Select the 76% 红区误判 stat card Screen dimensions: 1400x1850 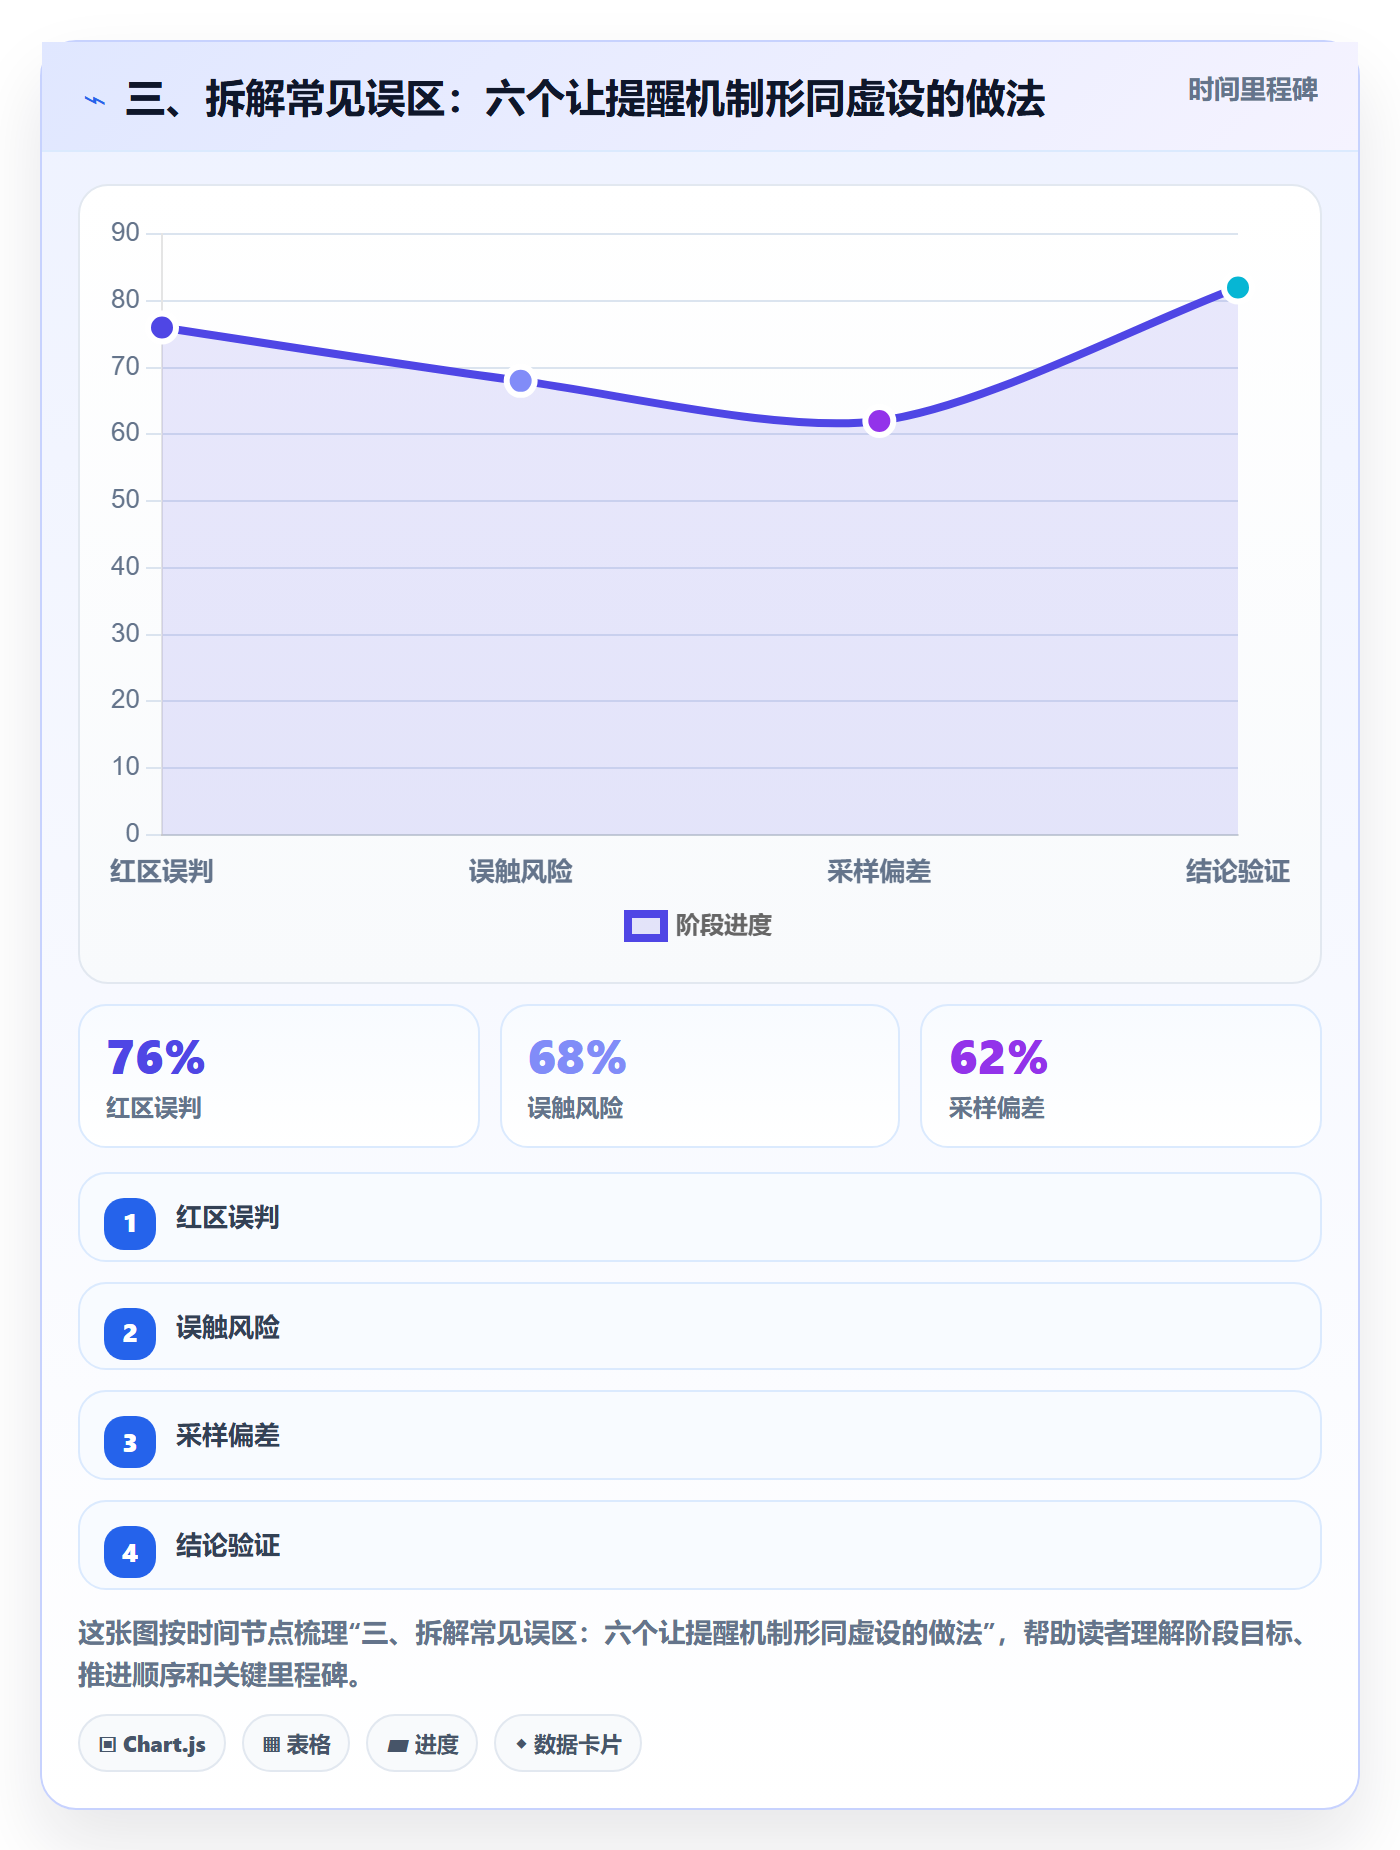click(x=279, y=1076)
